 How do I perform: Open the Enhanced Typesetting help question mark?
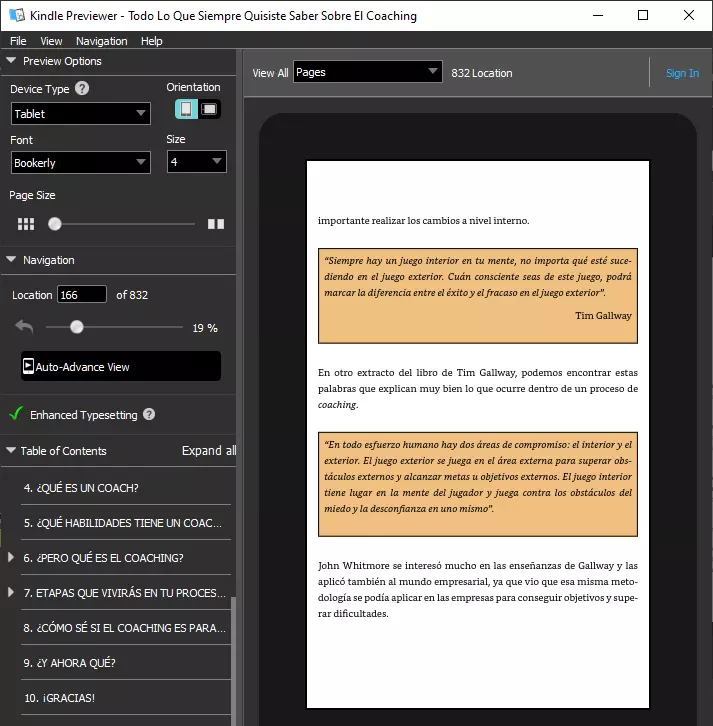pyautogui.click(x=149, y=414)
